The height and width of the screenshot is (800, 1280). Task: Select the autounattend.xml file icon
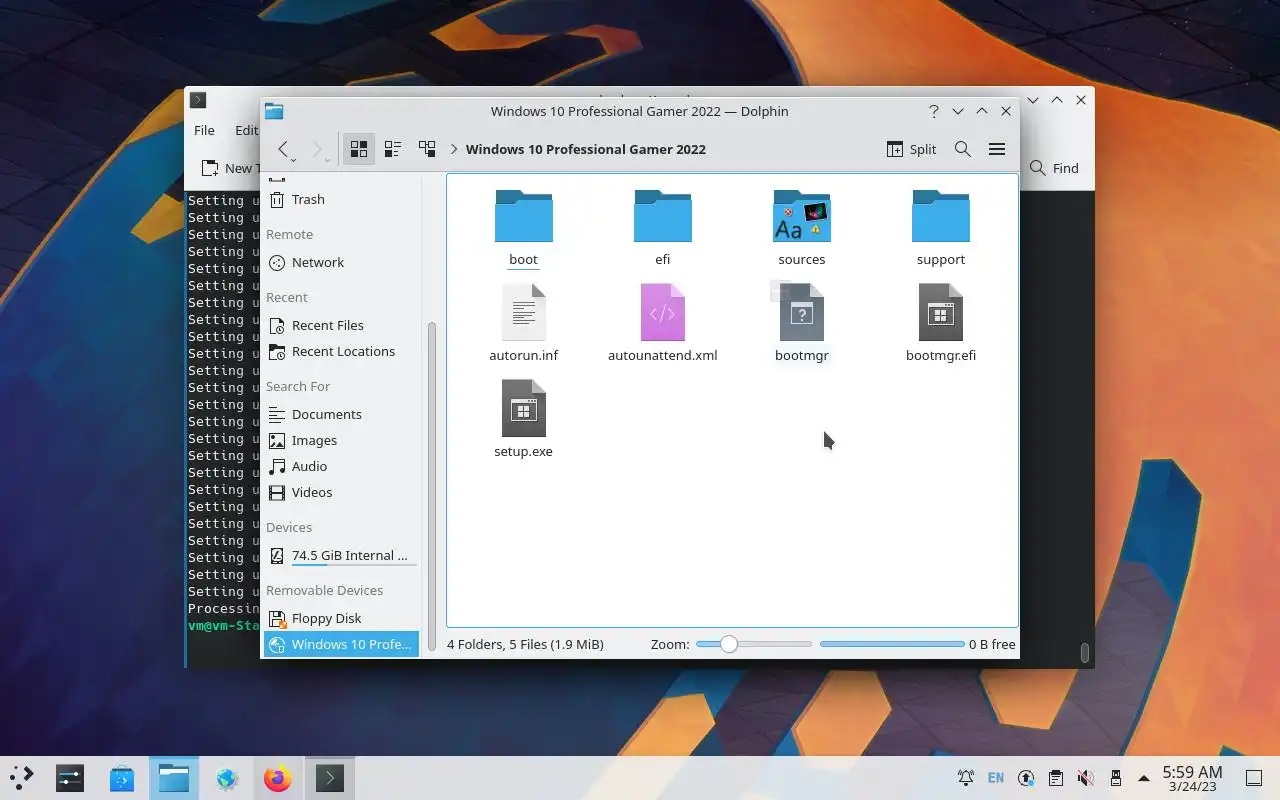[x=662, y=312]
